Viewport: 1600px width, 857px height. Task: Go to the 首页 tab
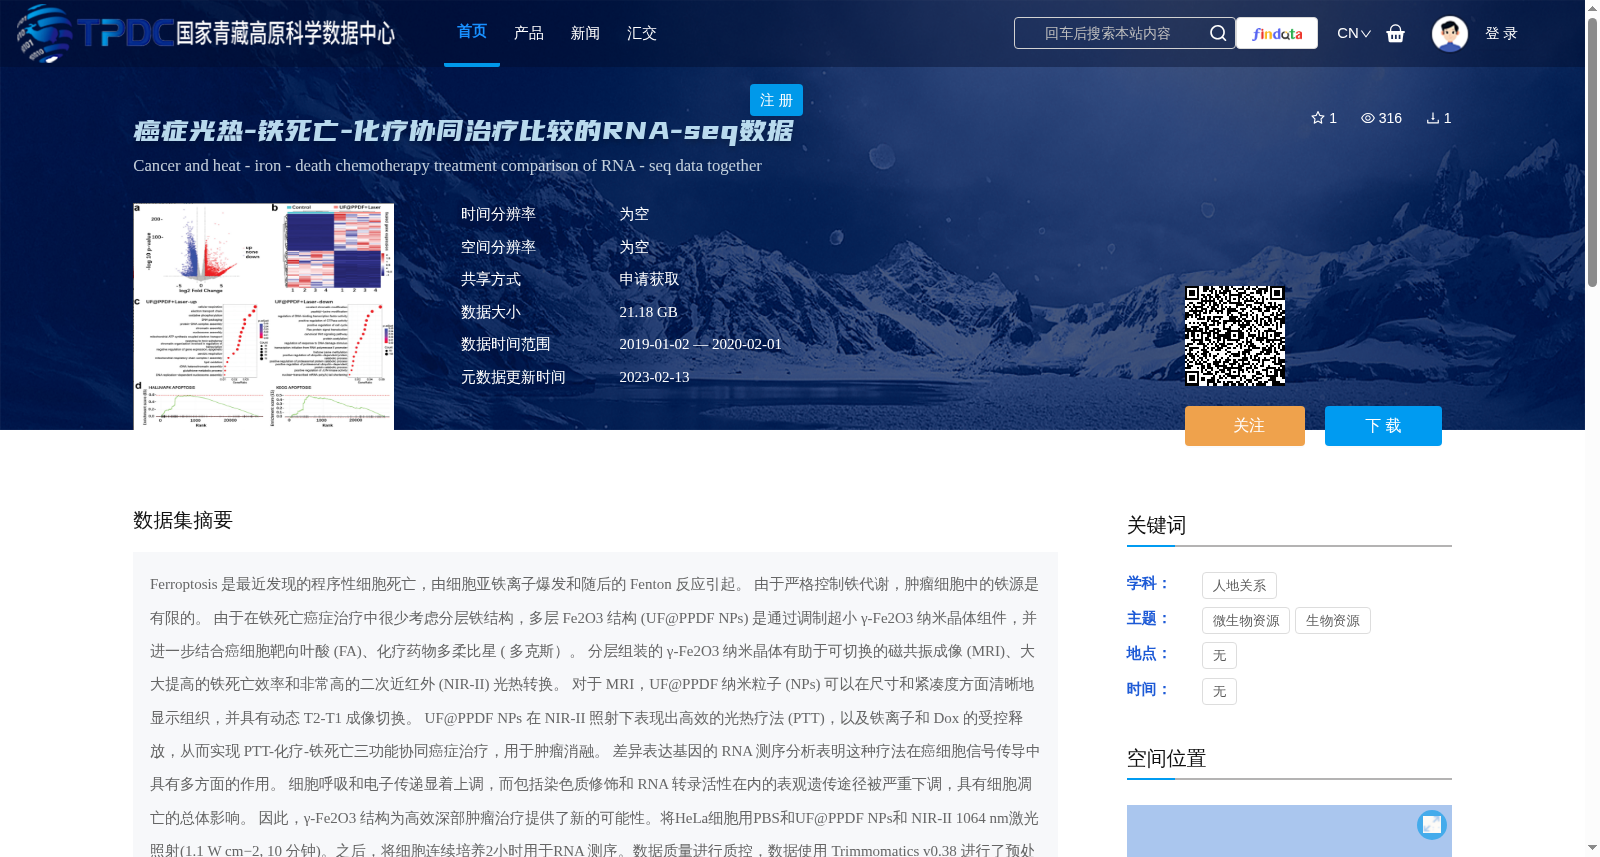tap(472, 32)
